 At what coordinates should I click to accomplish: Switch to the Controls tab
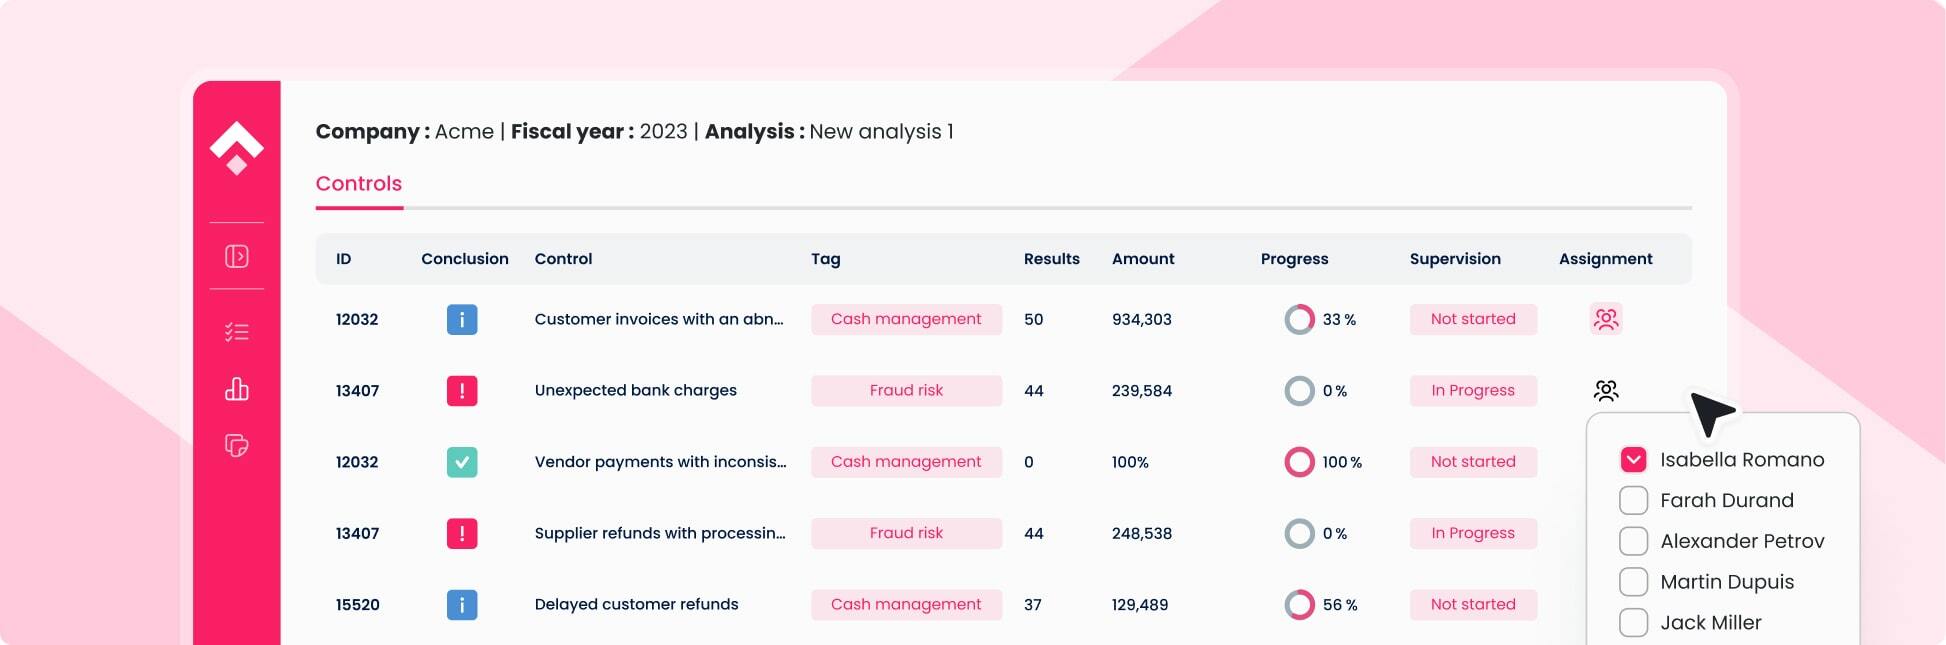tap(358, 184)
